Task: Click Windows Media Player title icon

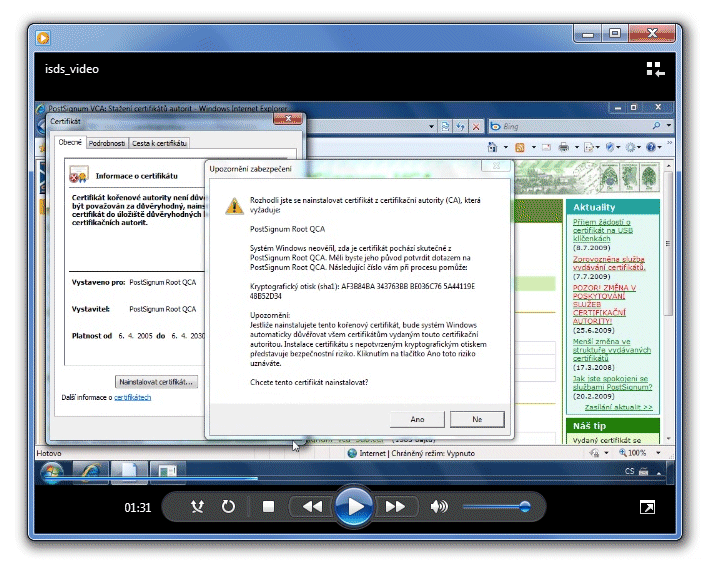Action: point(43,38)
